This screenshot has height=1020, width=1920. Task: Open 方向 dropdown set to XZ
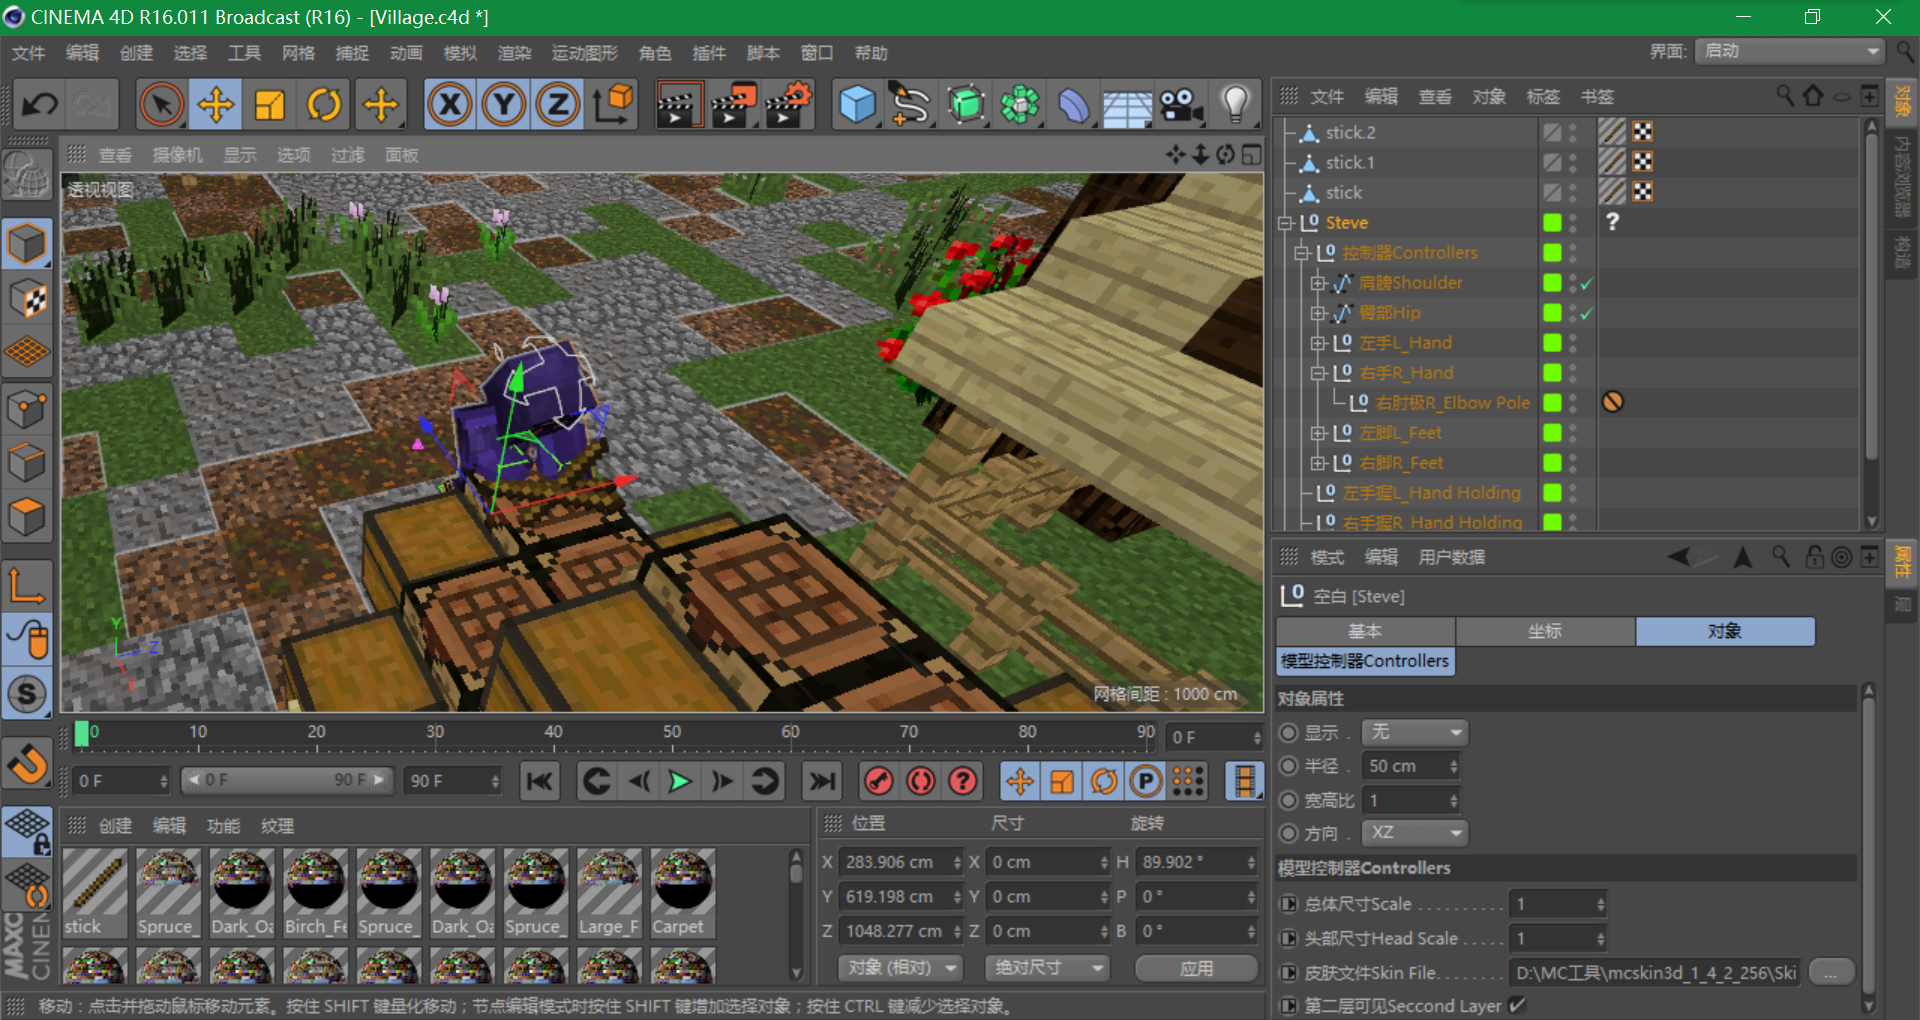click(1415, 833)
